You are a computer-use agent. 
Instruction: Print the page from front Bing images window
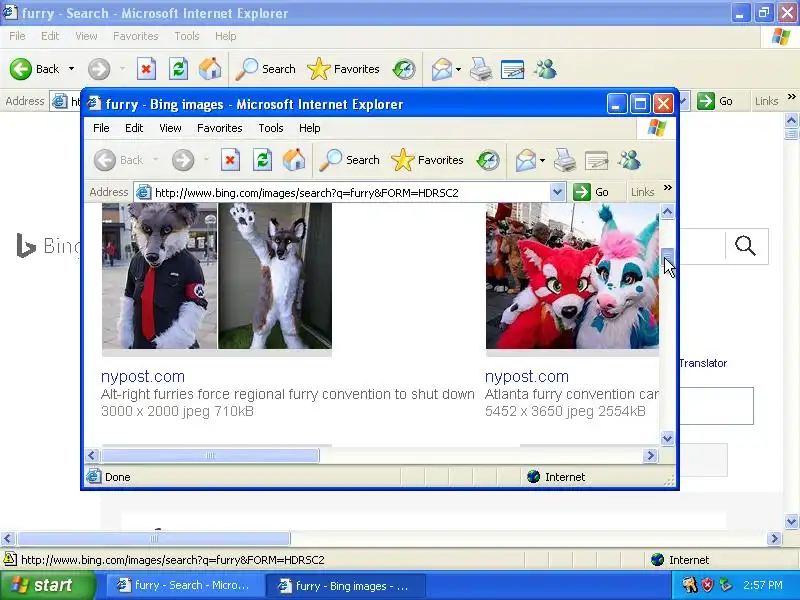(565, 160)
